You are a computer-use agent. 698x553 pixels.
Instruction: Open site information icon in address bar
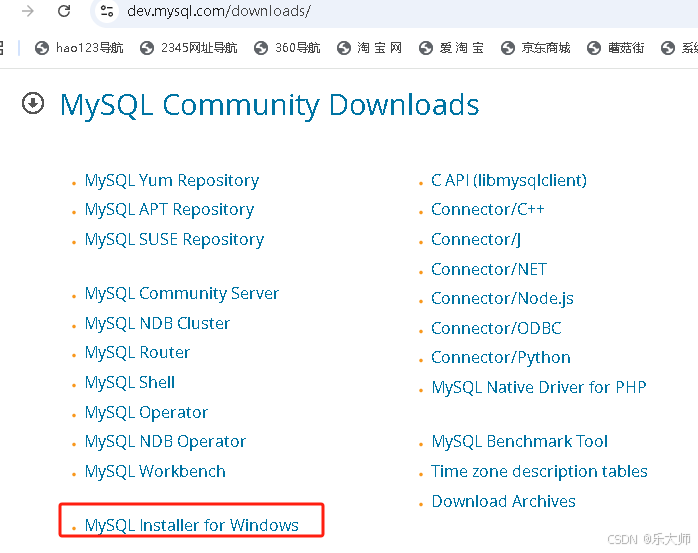point(107,11)
